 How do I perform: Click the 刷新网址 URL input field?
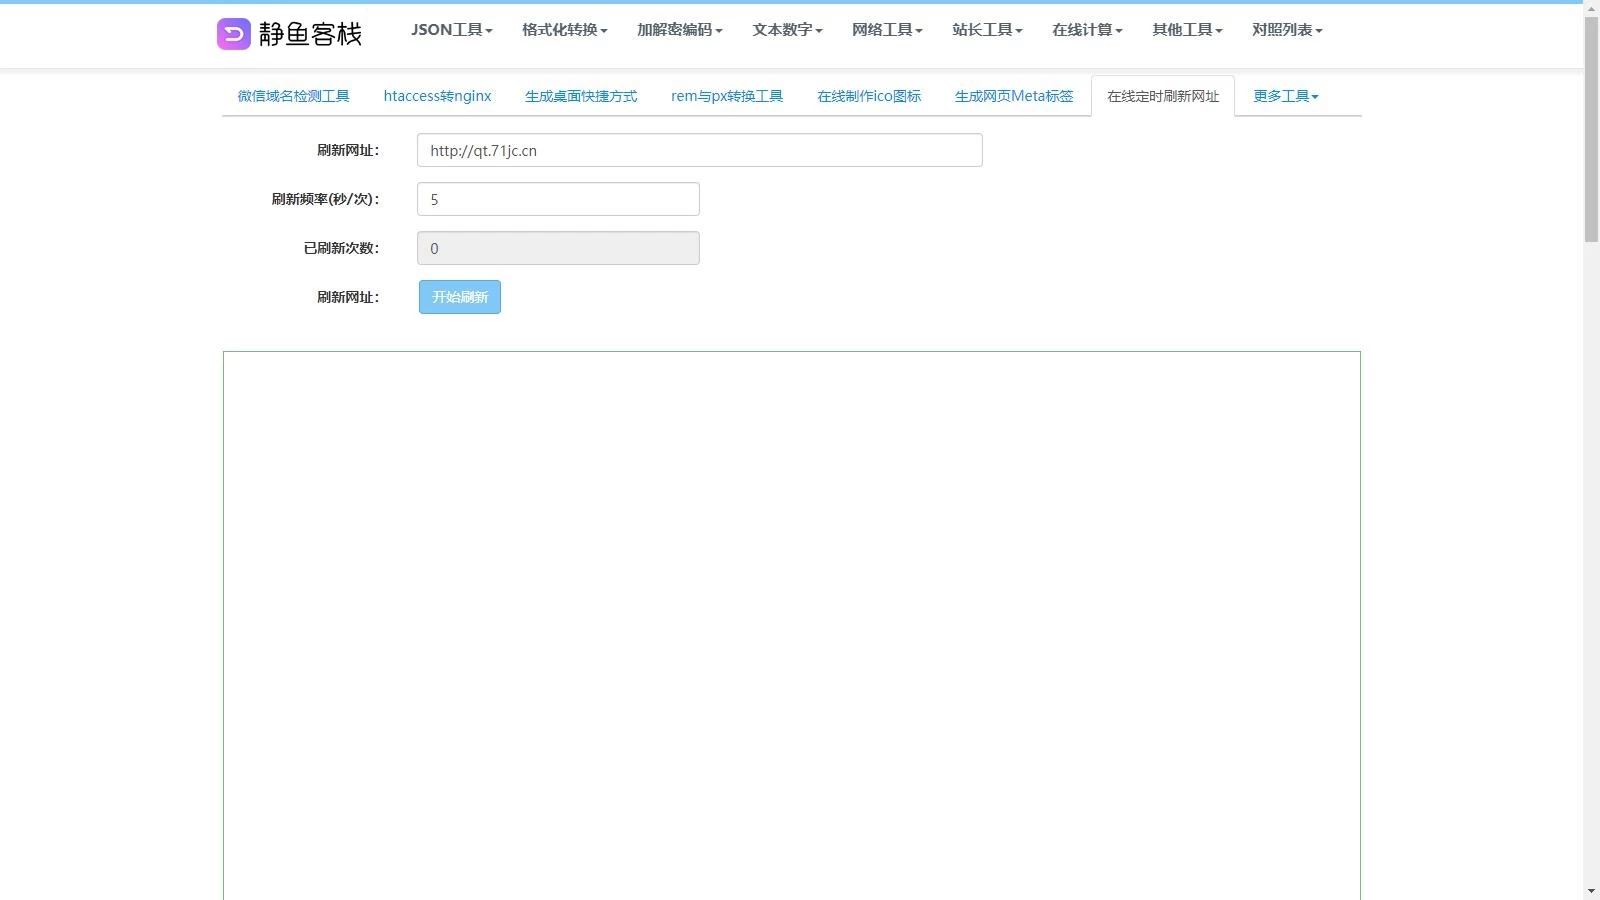tap(699, 150)
